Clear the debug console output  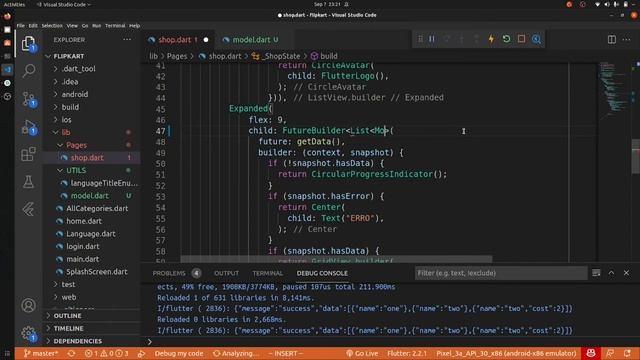pyautogui.click(x=596, y=273)
